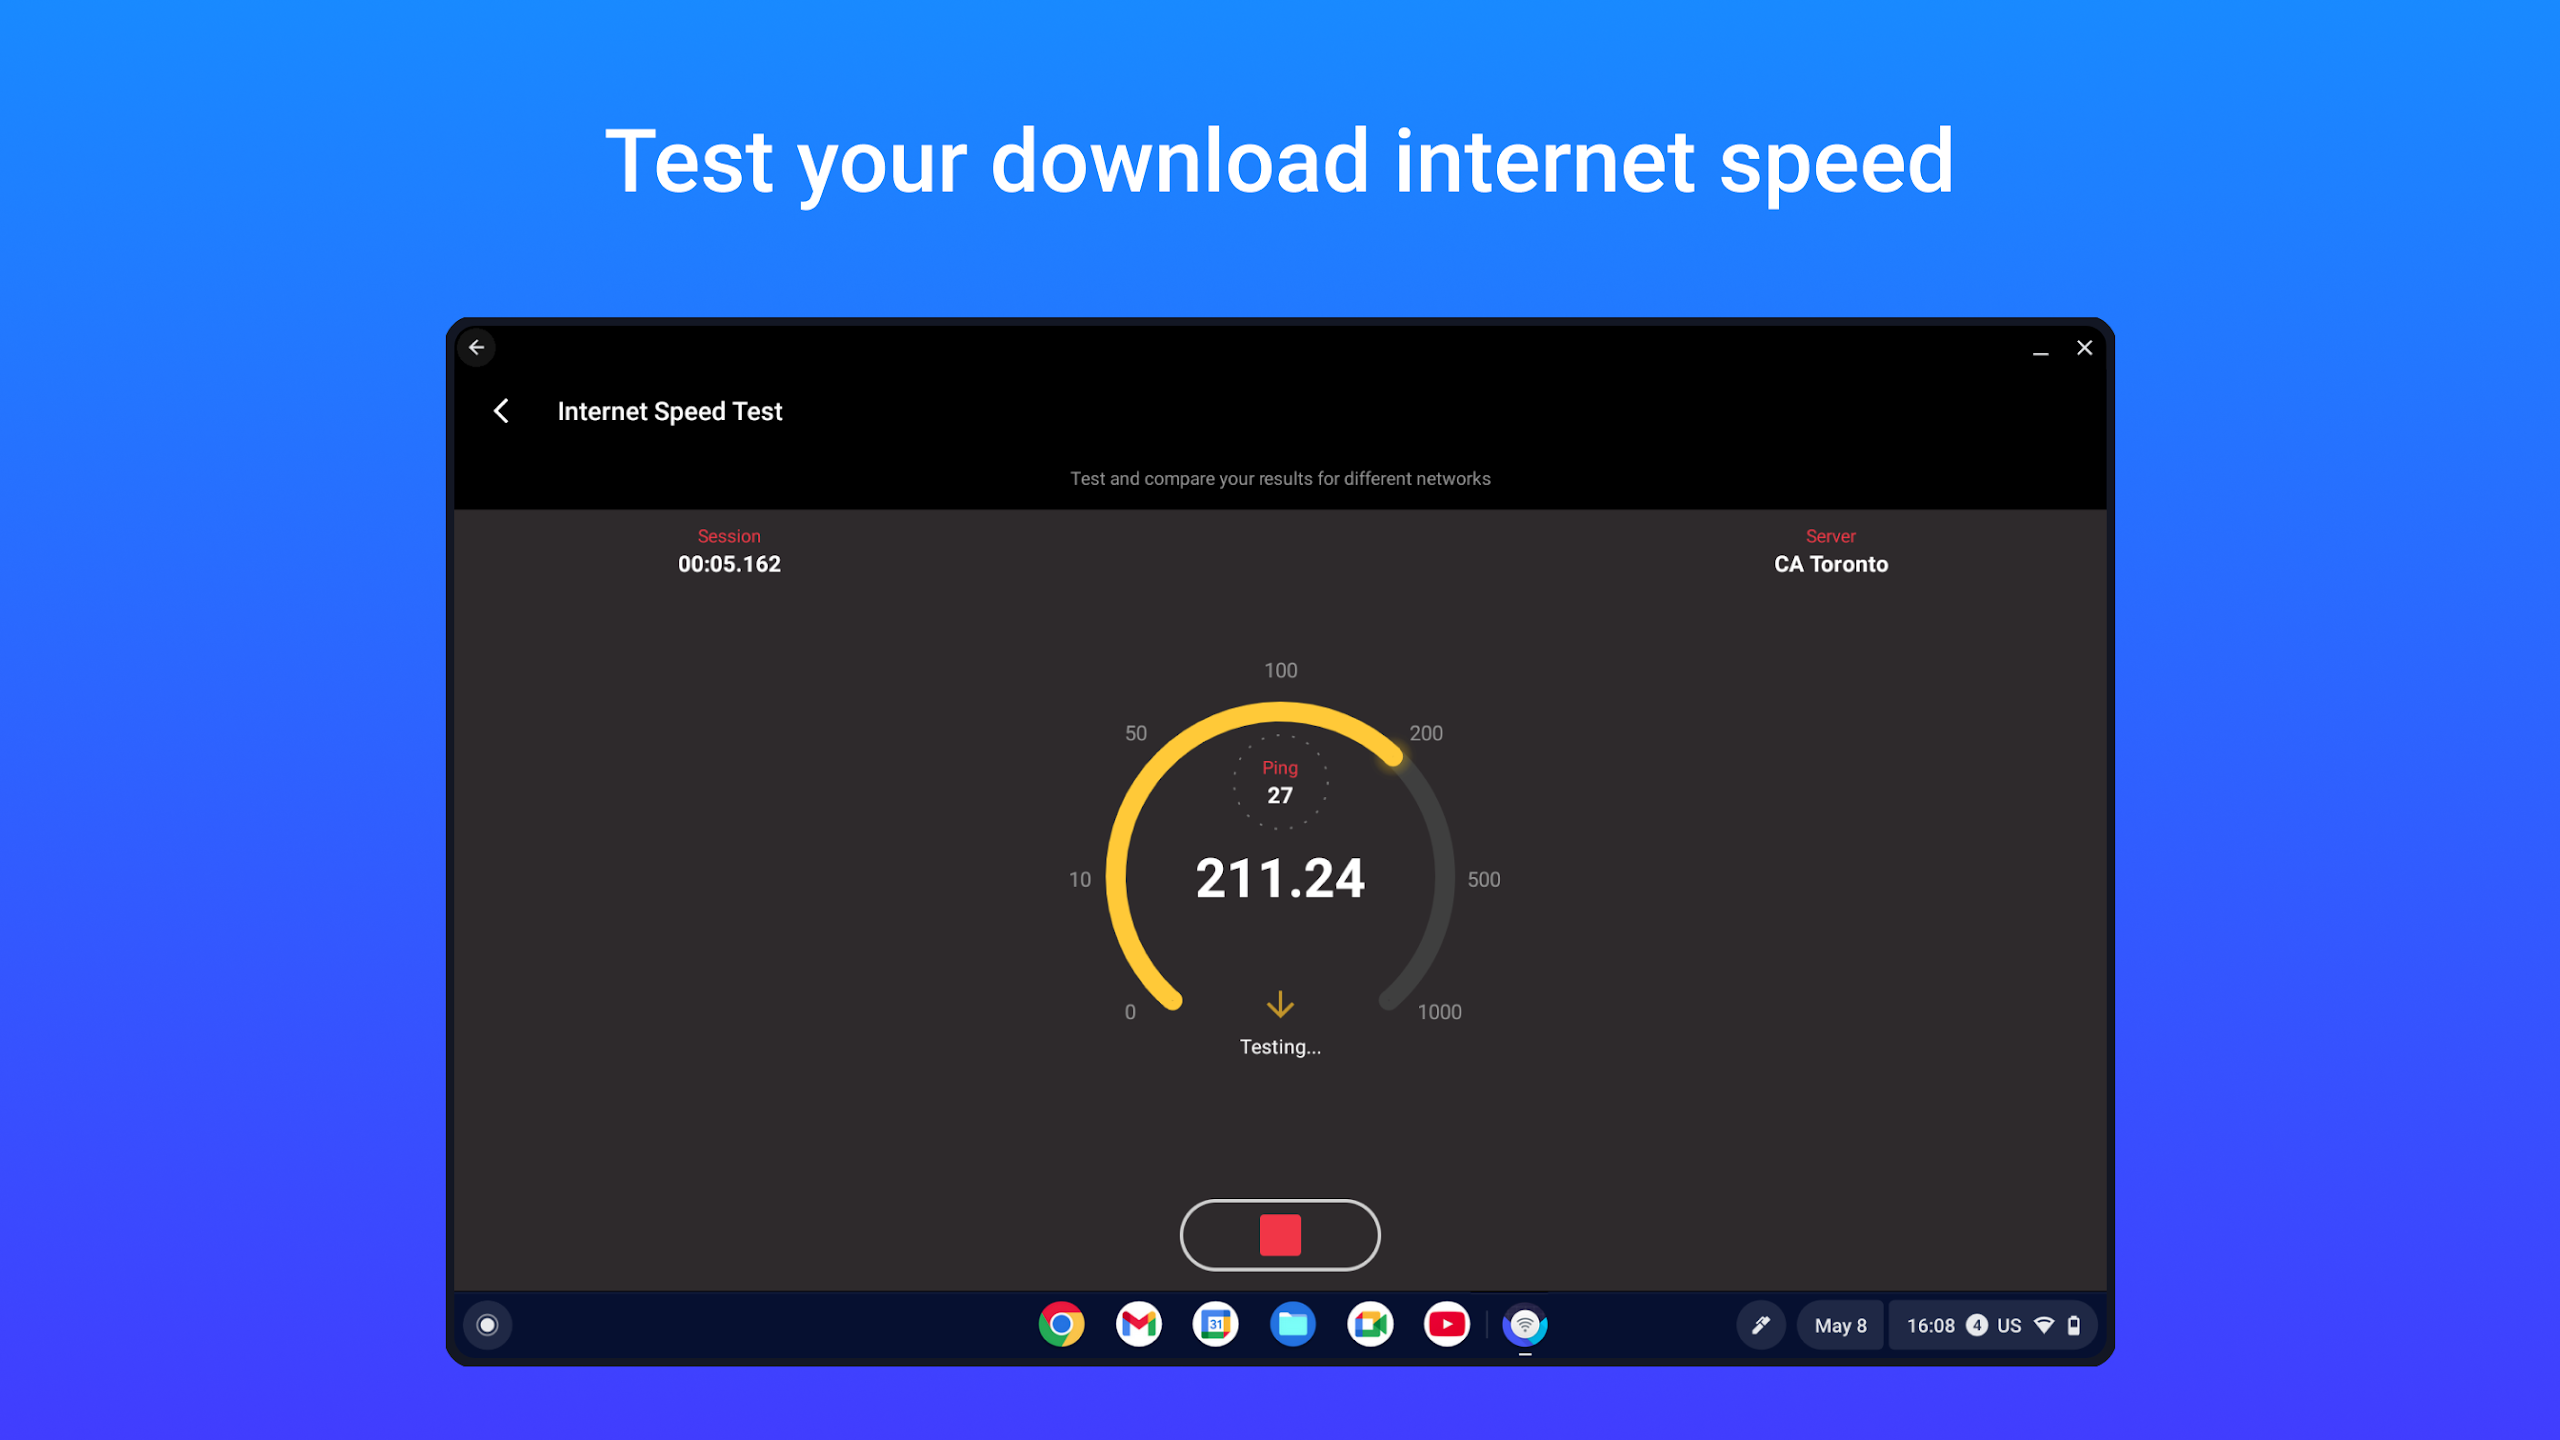This screenshot has width=2560, height=1440.
Task: Open the launcher circle button
Action: [x=488, y=1325]
